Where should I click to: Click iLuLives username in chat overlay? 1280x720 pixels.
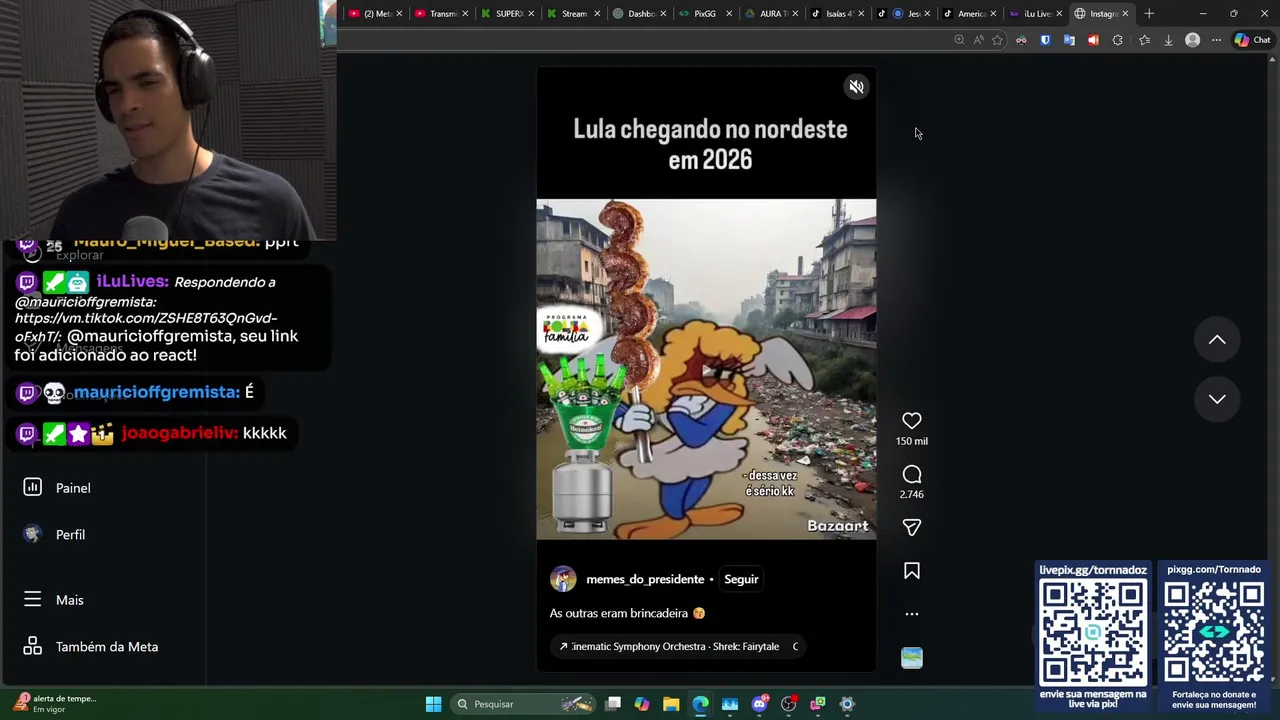(132, 282)
